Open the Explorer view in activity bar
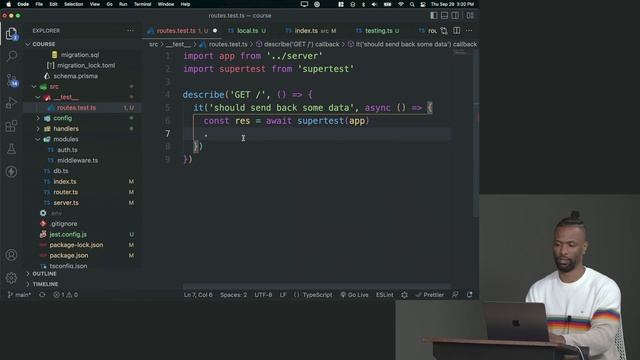The width and height of the screenshot is (640, 360). tap(11, 34)
